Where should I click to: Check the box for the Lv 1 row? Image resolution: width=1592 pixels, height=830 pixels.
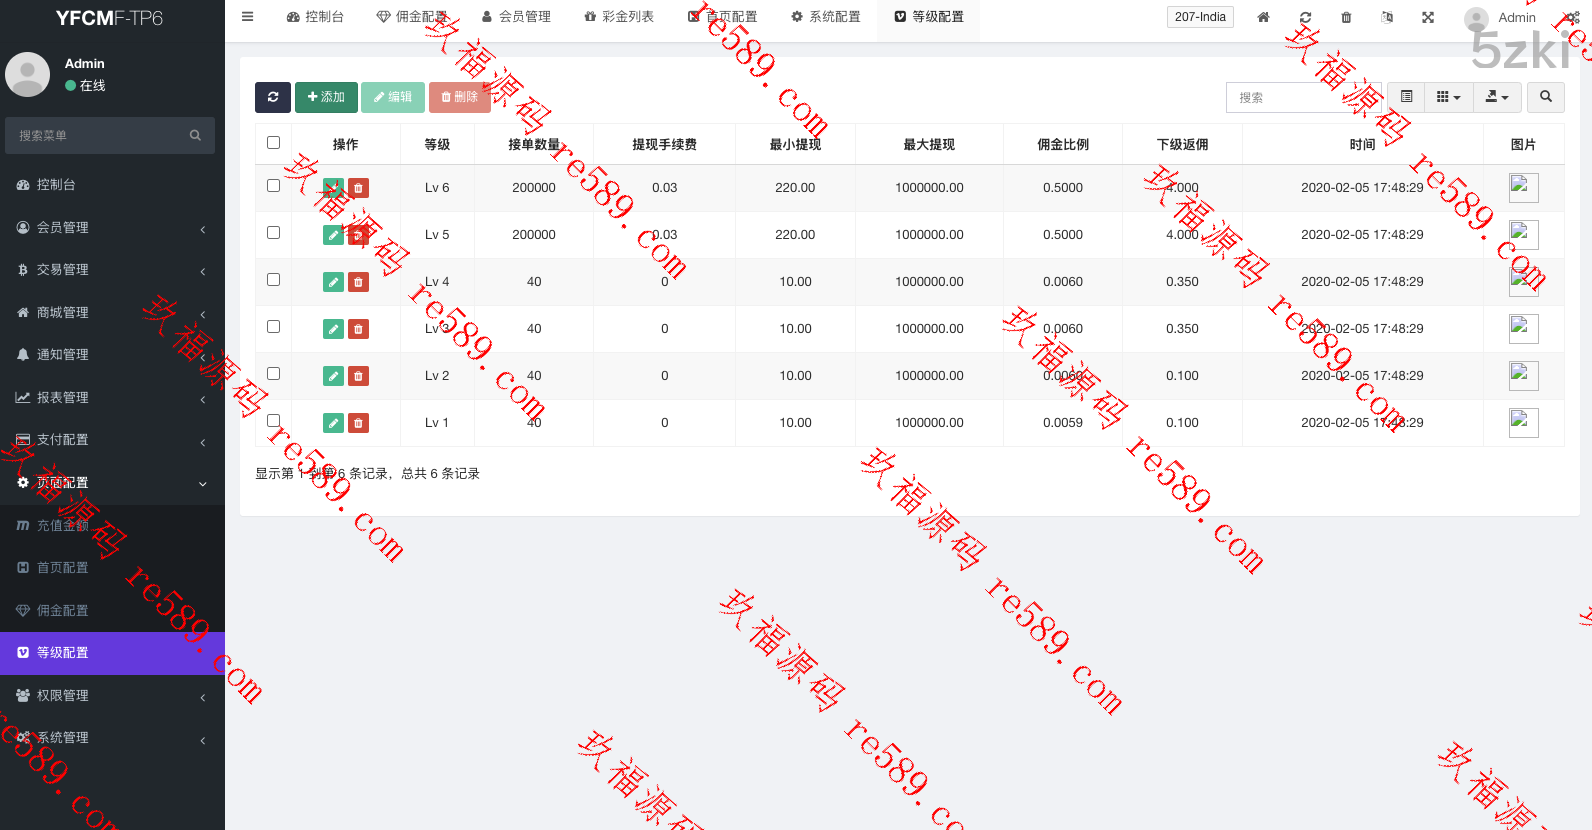click(273, 421)
